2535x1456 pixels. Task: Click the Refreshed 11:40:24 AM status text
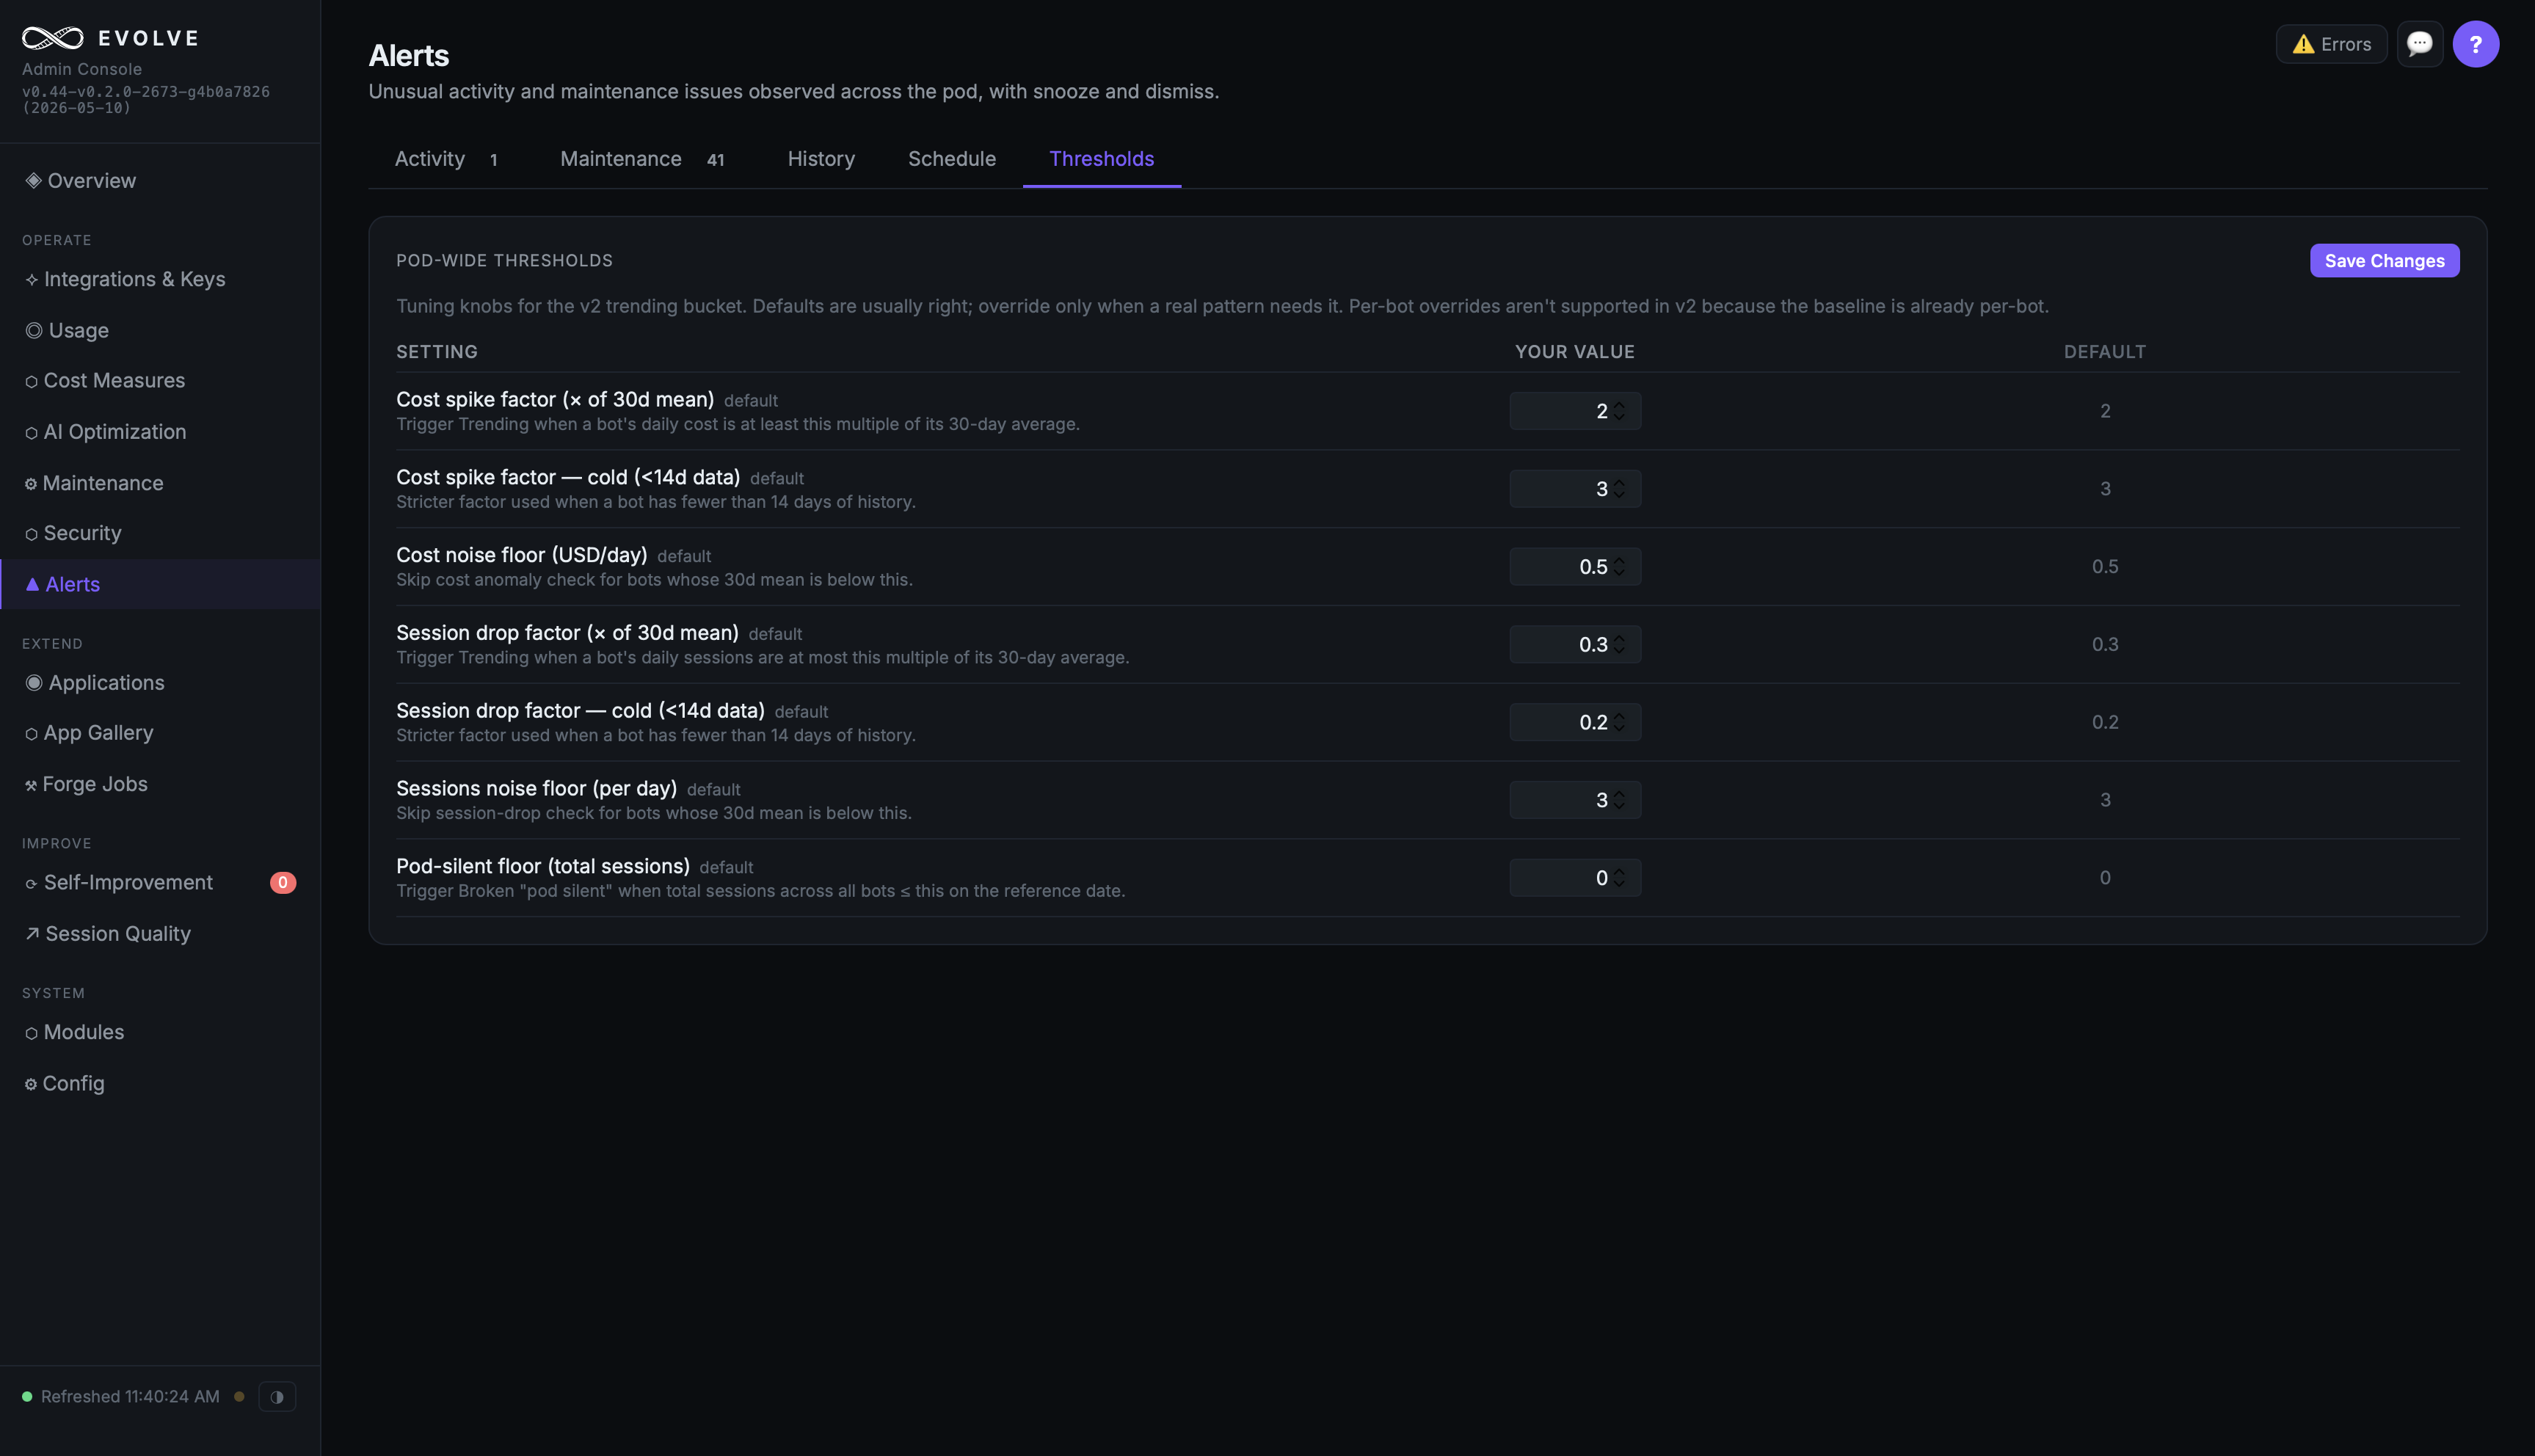[x=130, y=1397]
